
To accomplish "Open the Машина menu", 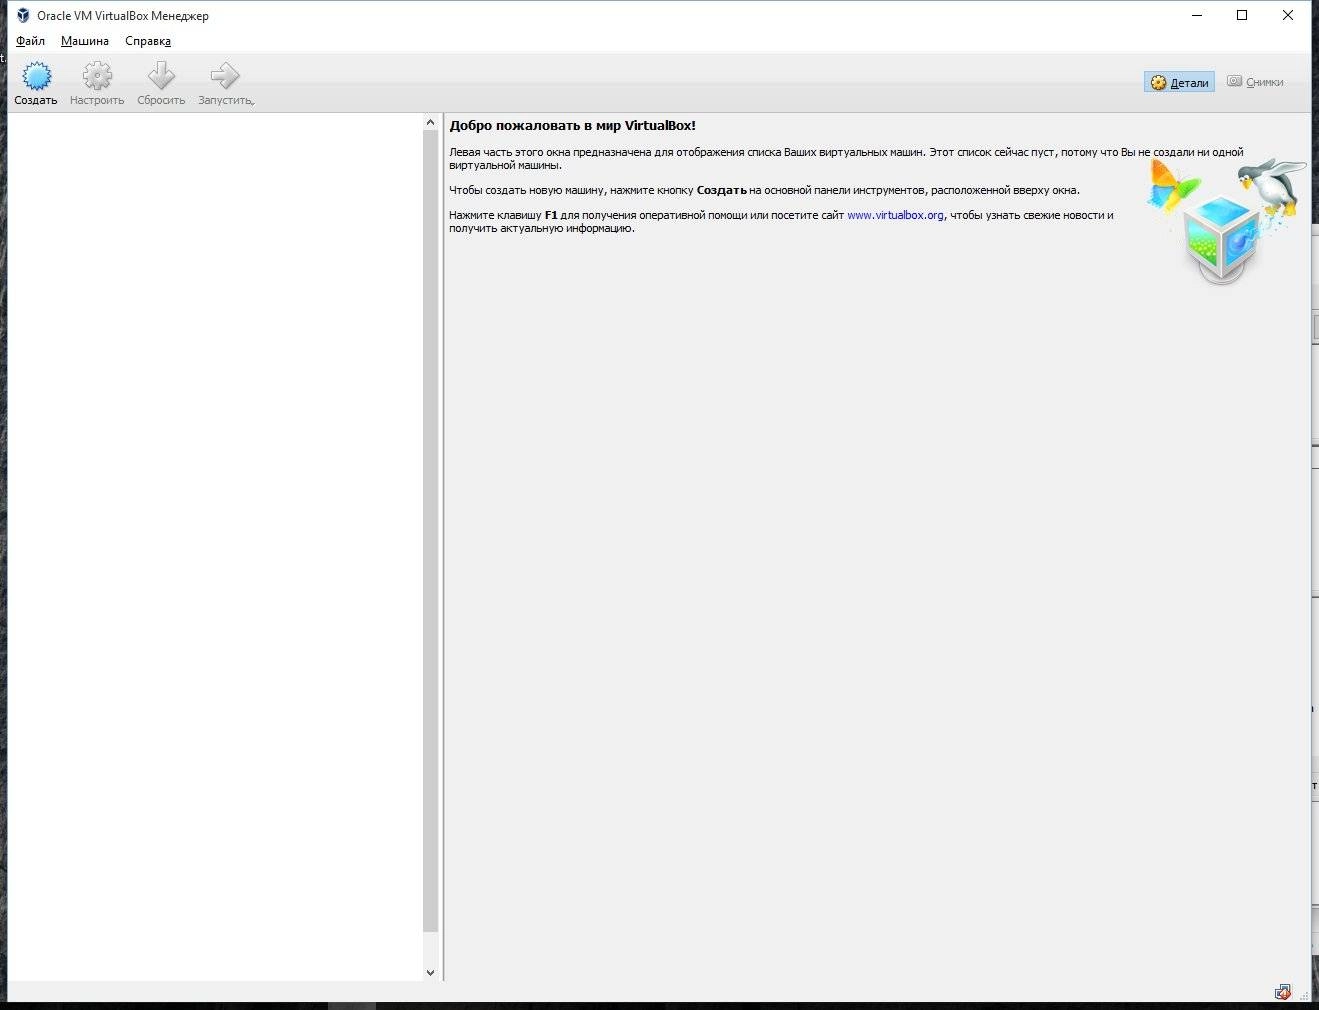I will pos(85,41).
